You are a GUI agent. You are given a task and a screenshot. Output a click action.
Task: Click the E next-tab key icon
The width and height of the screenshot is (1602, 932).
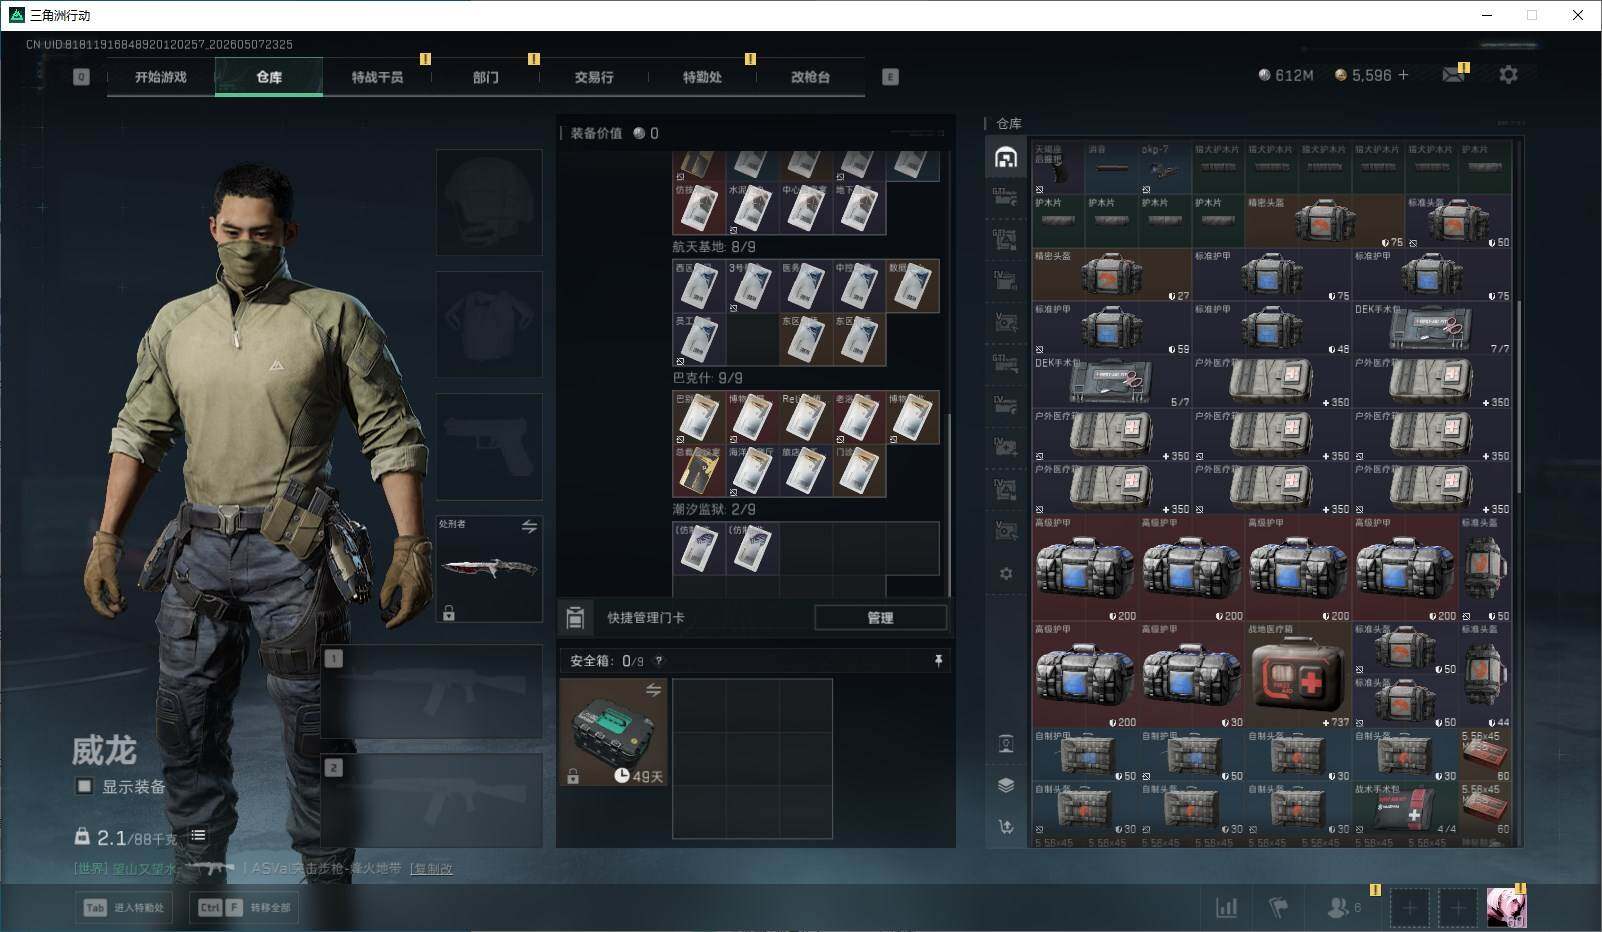890,77
